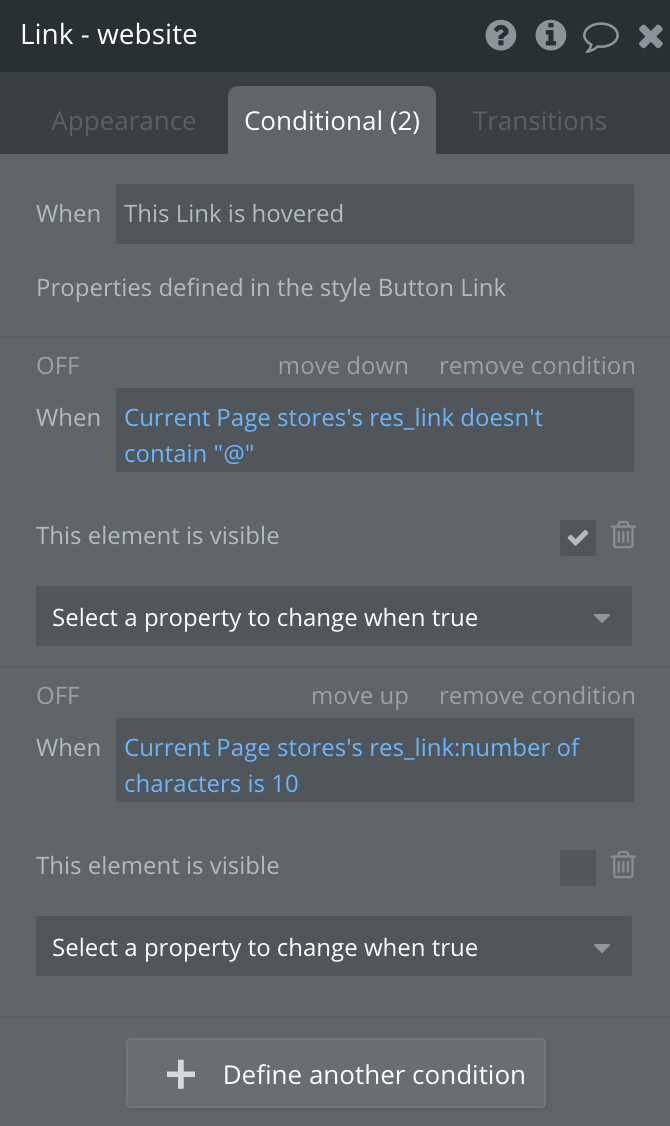Open second Select a property to change dropdown
670x1126 pixels.
[x=334, y=947]
